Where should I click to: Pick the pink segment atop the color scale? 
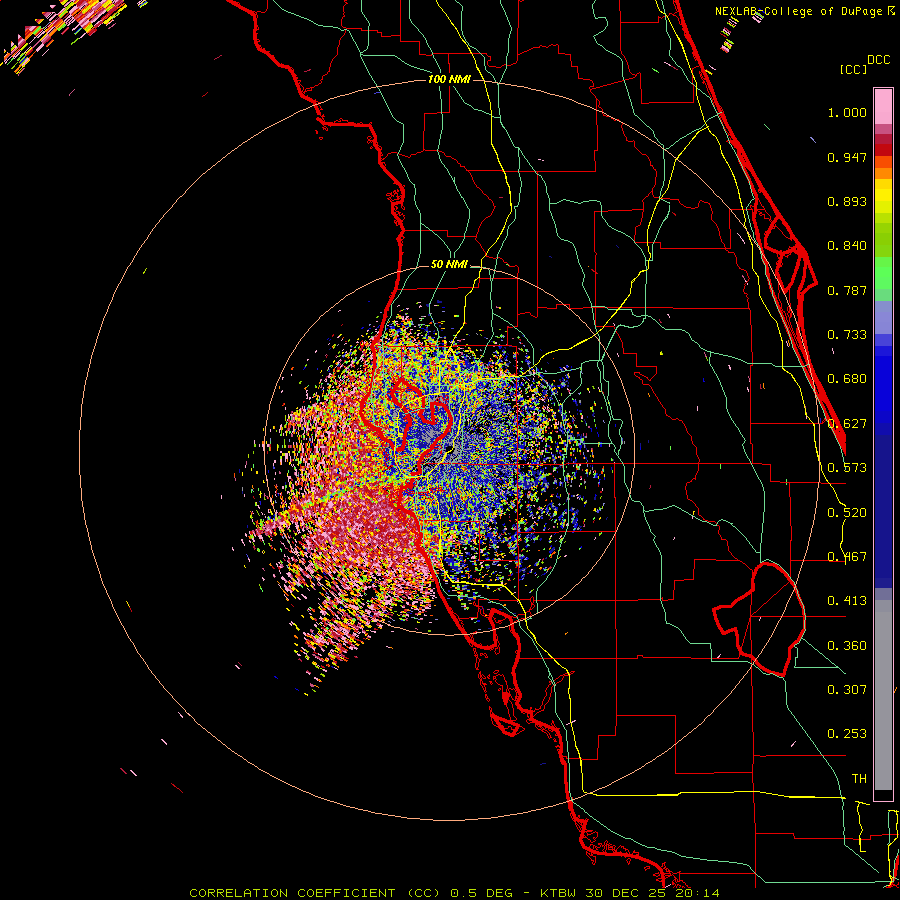[x=883, y=106]
